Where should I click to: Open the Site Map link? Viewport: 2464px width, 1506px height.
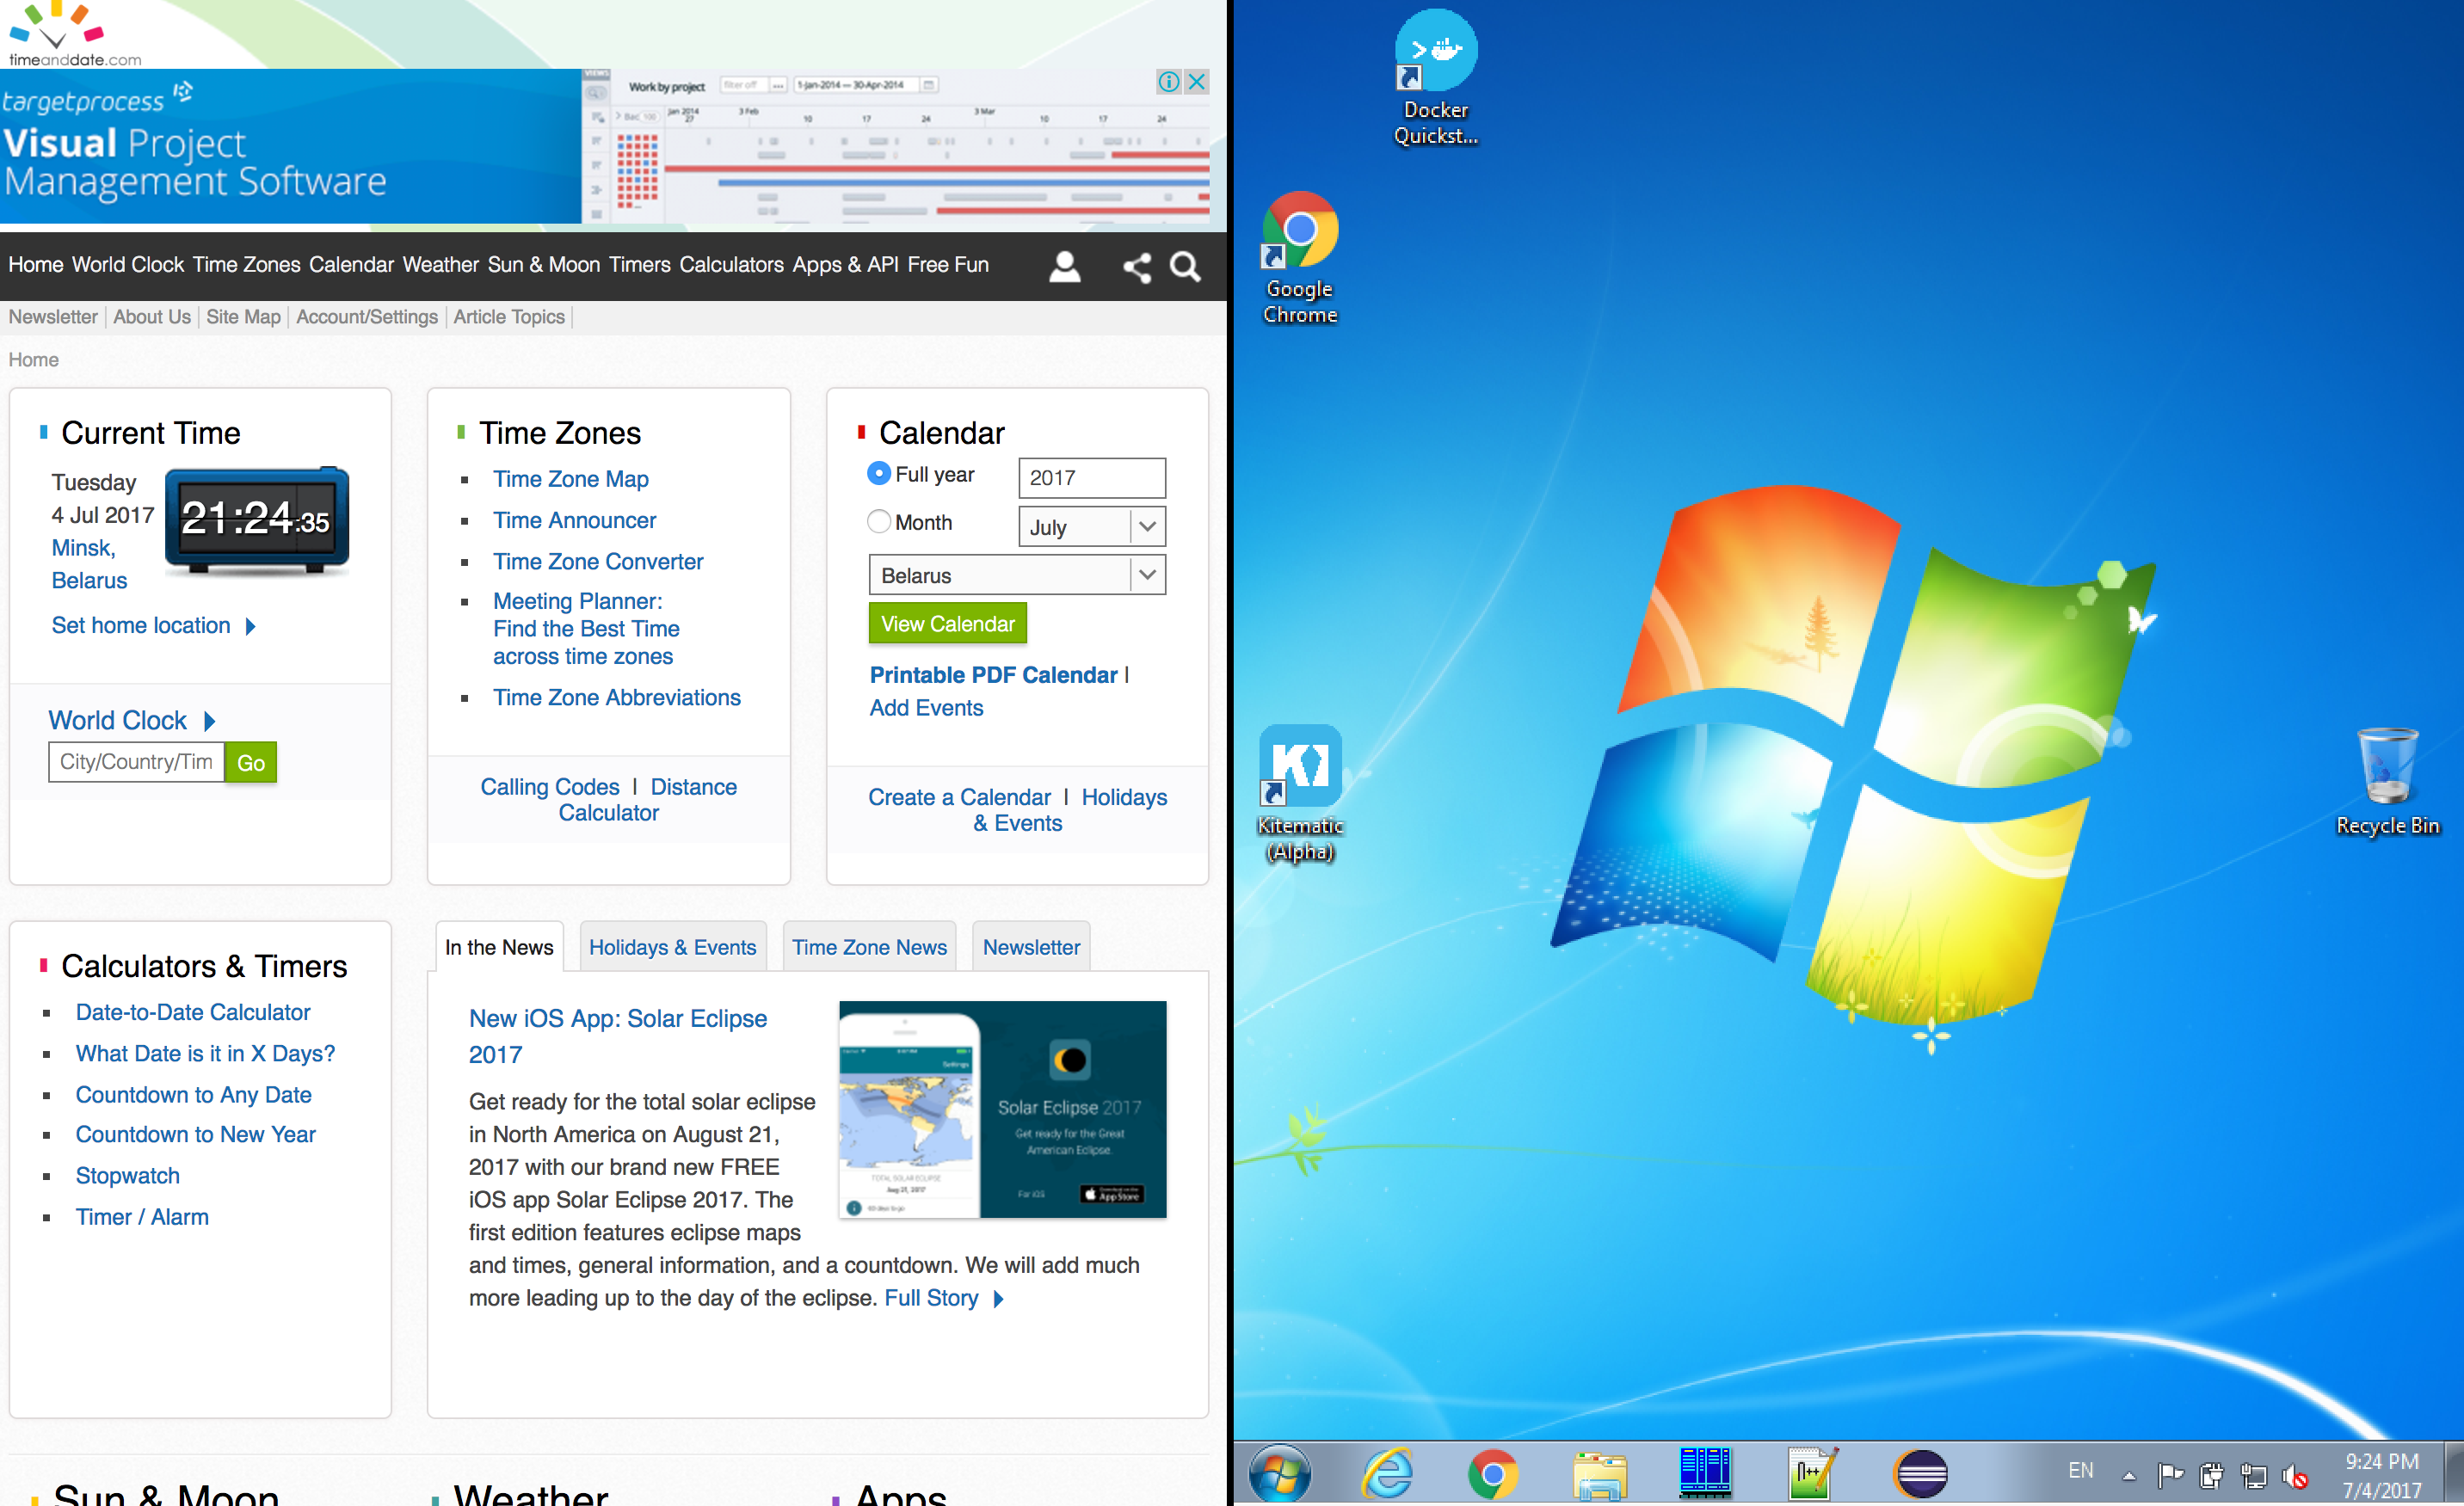[x=243, y=317]
